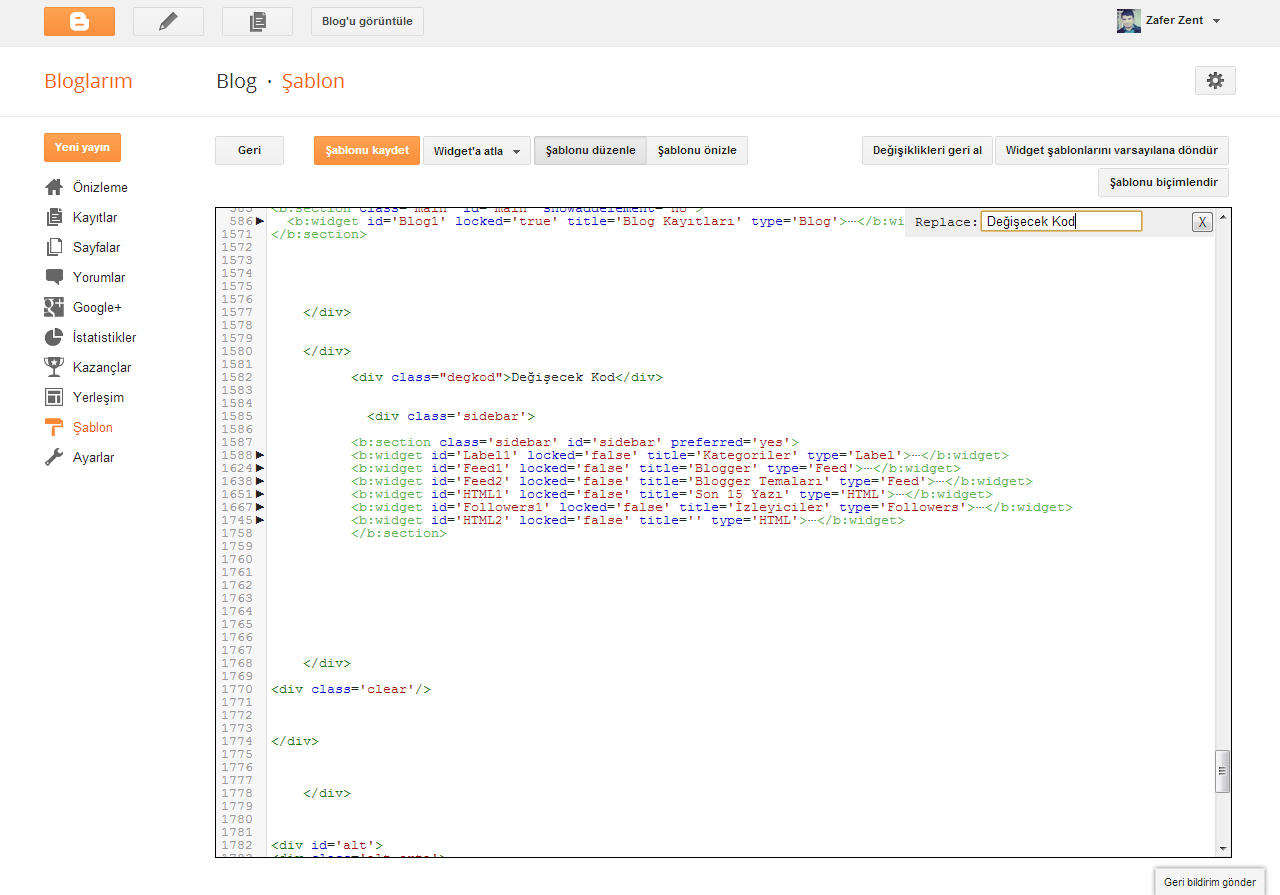This screenshot has width=1280, height=895.
Task: Click the Yeni yayın button
Action: pyautogui.click(x=82, y=147)
